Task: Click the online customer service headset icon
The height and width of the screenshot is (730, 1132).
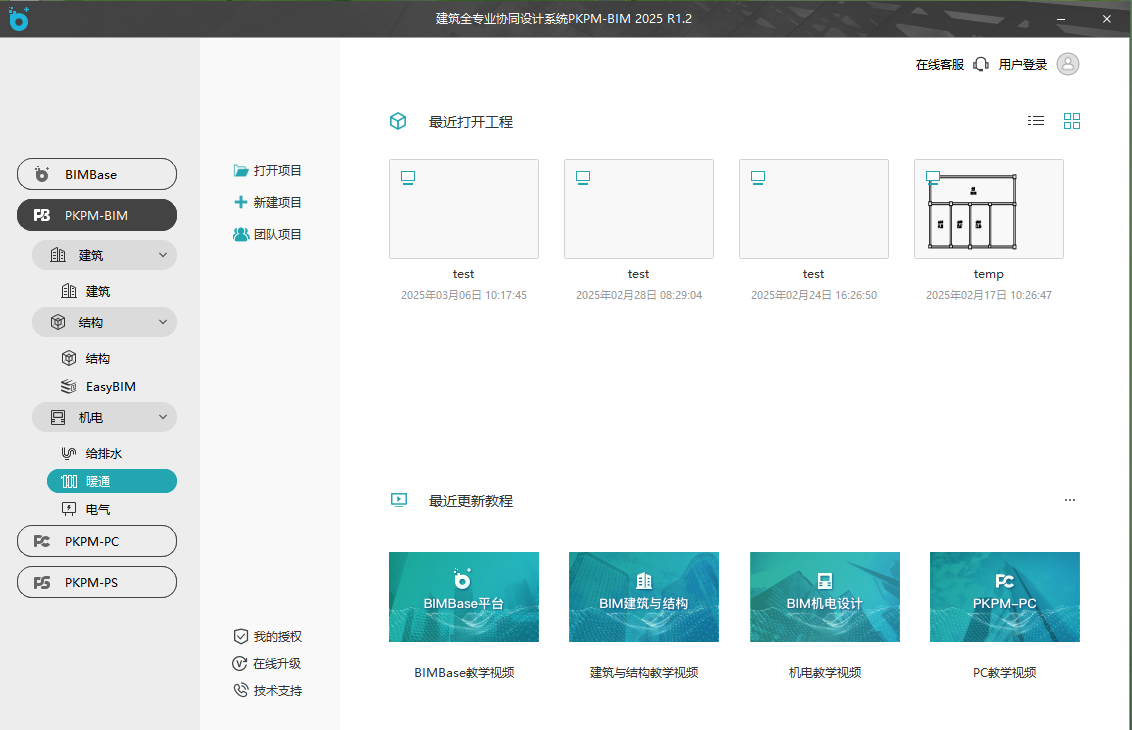Action: pyautogui.click(x=980, y=64)
